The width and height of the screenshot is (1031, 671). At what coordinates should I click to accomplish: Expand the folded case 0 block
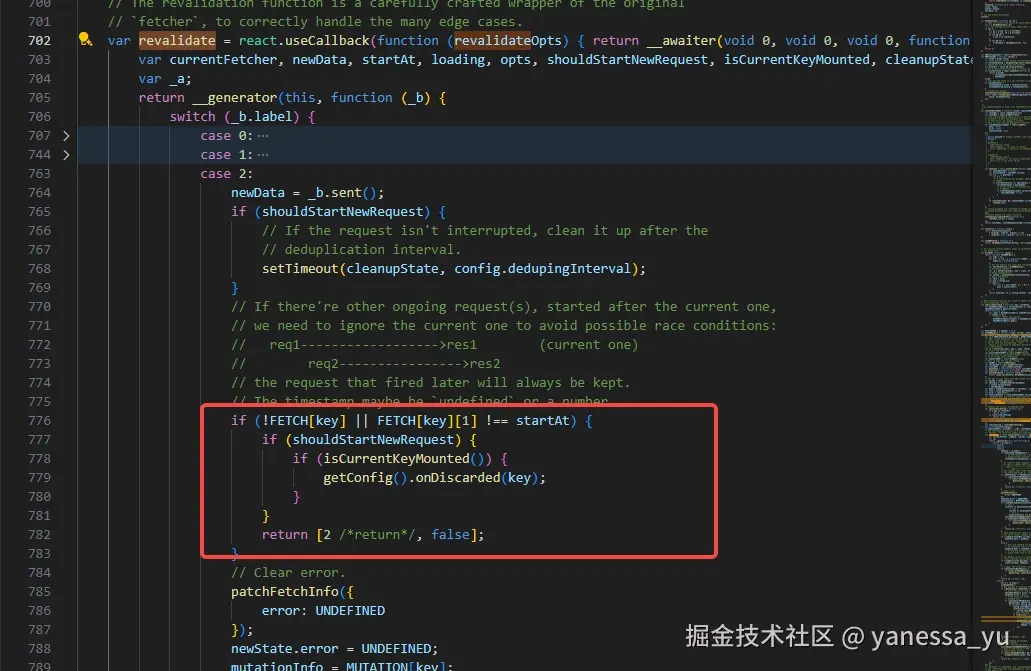point(66,136)
